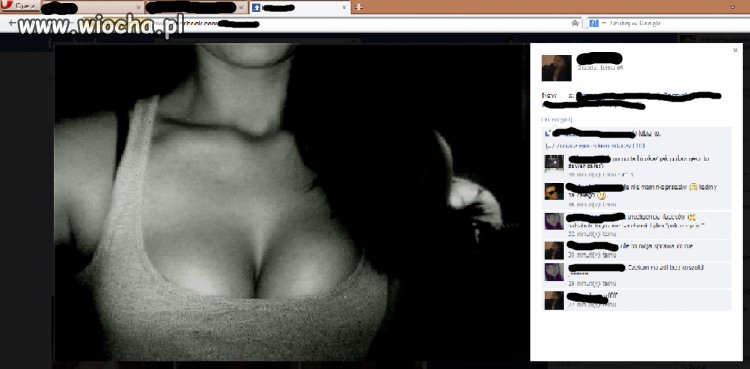Open the avatar beside '20 minut(y) temu'

pos(554,250)
